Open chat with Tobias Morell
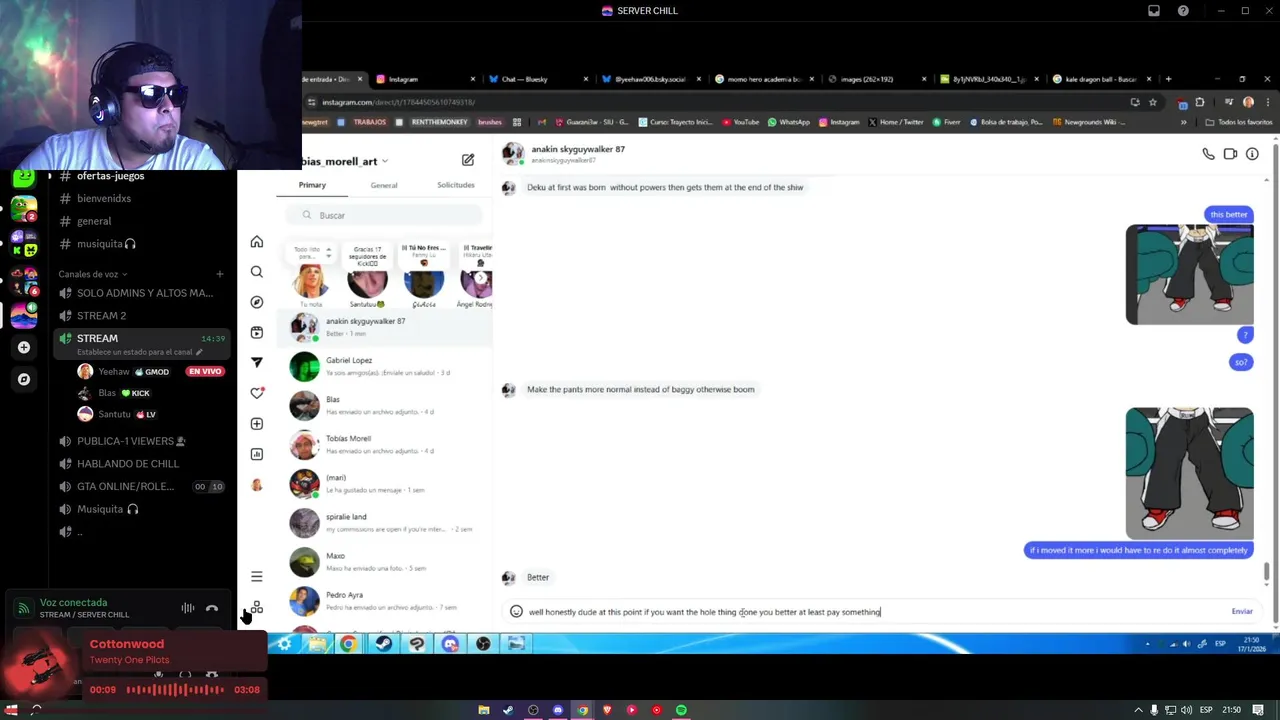This screenshot has height=720, width=1280. click(384, 444)
